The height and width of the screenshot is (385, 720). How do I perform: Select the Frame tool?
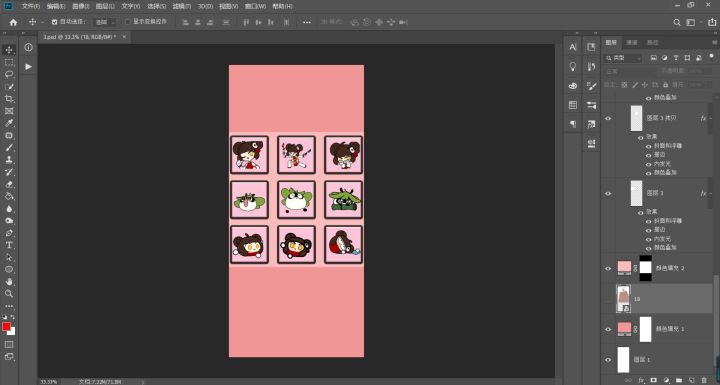[9, 111]
